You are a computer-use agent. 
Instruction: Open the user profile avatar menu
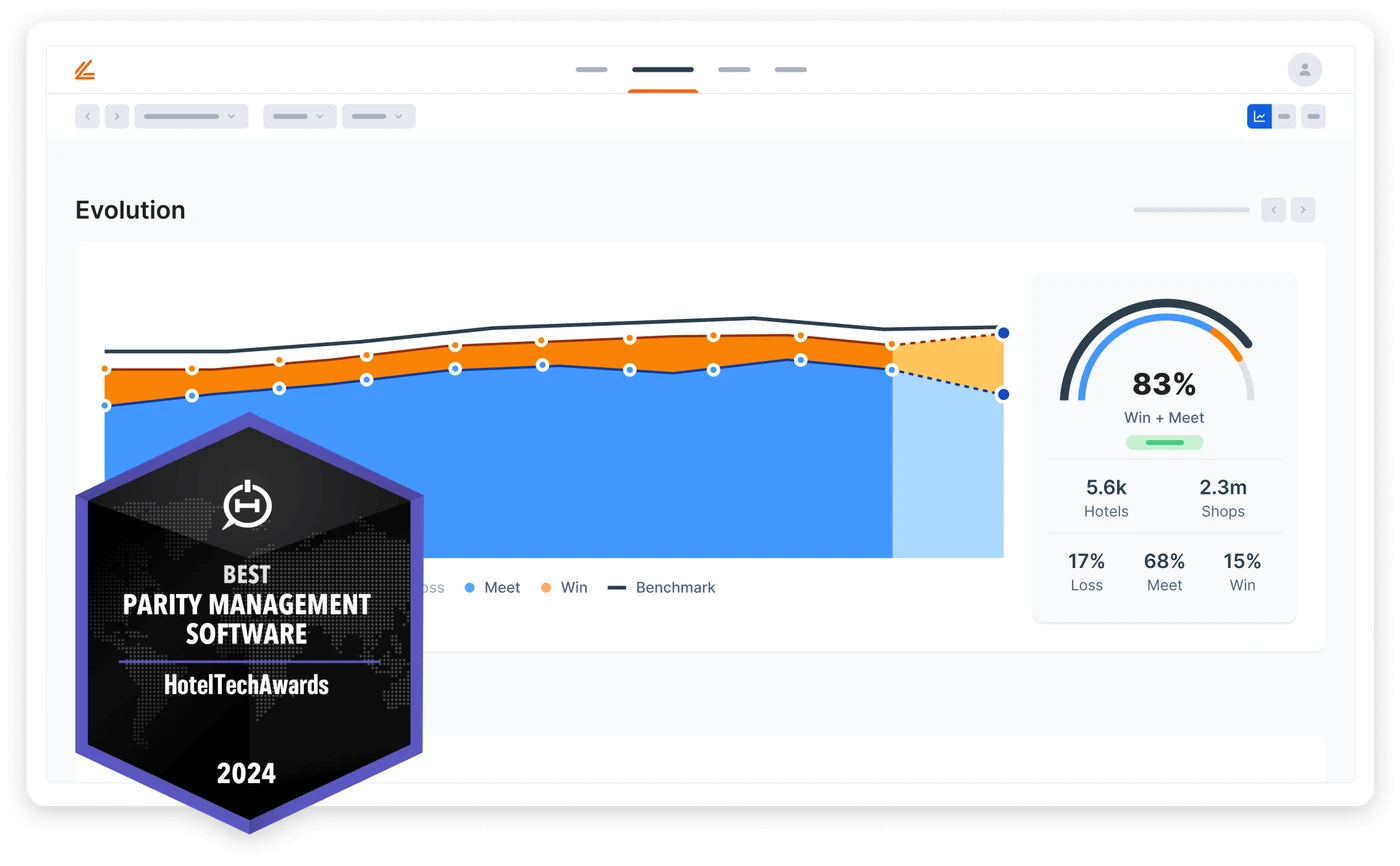tap(1304, 70)
